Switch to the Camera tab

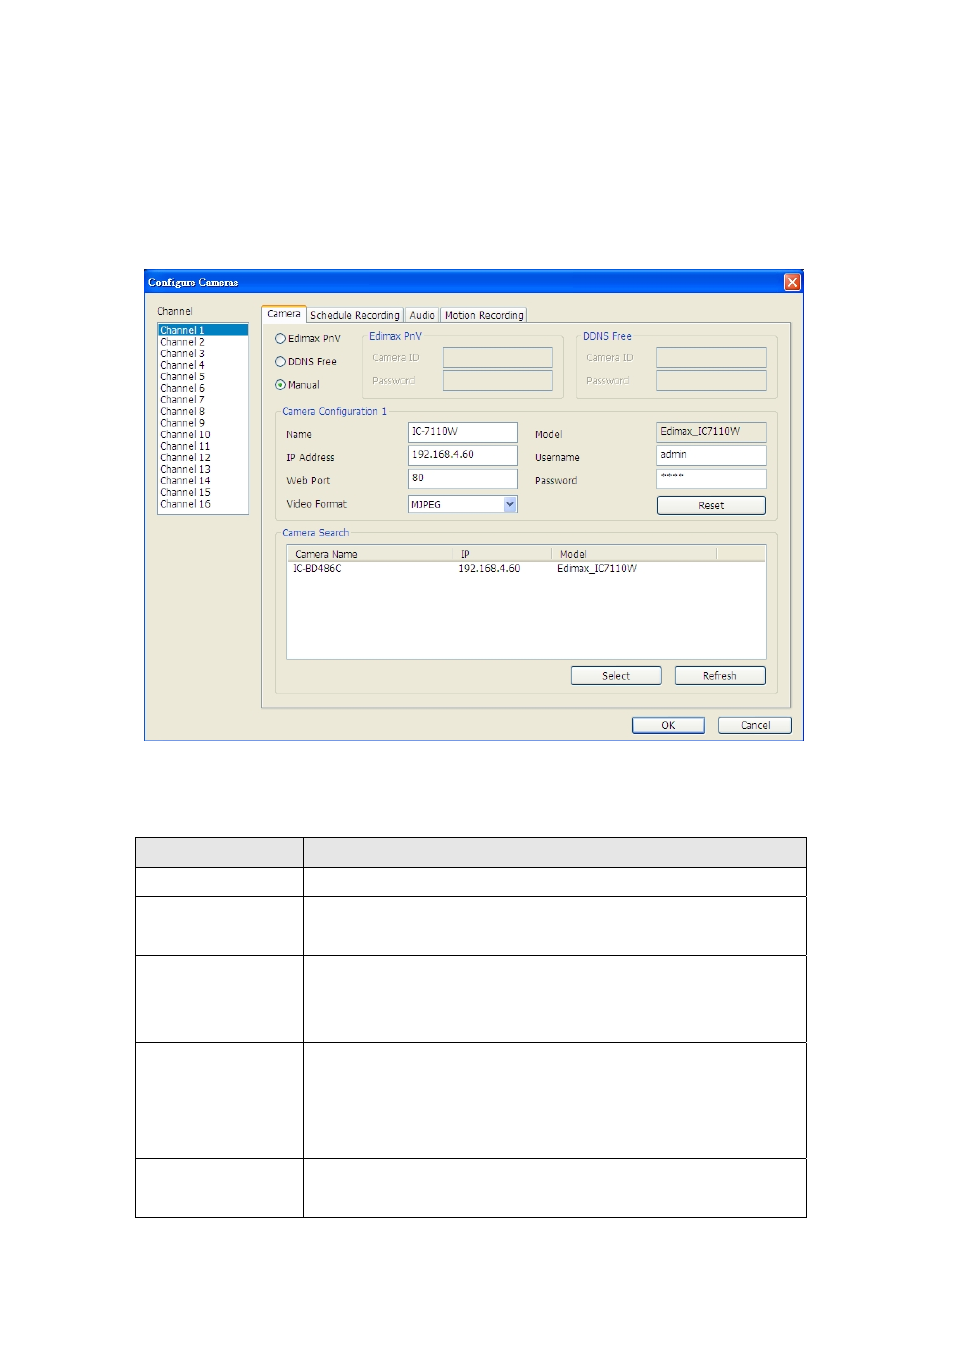(x=283, y=314)
